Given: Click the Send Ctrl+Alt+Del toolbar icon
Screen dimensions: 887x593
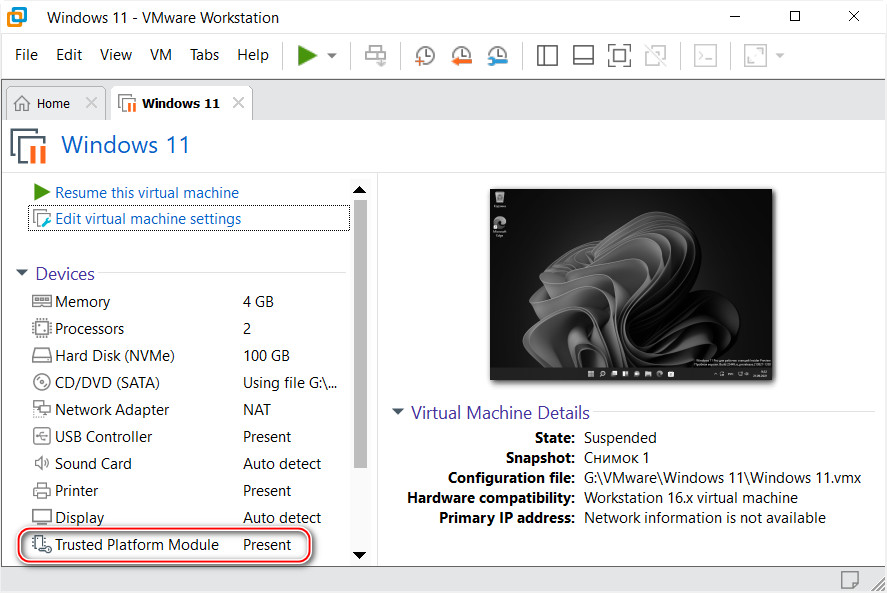Looking at the screenshot, I should (x=375, y=55).
